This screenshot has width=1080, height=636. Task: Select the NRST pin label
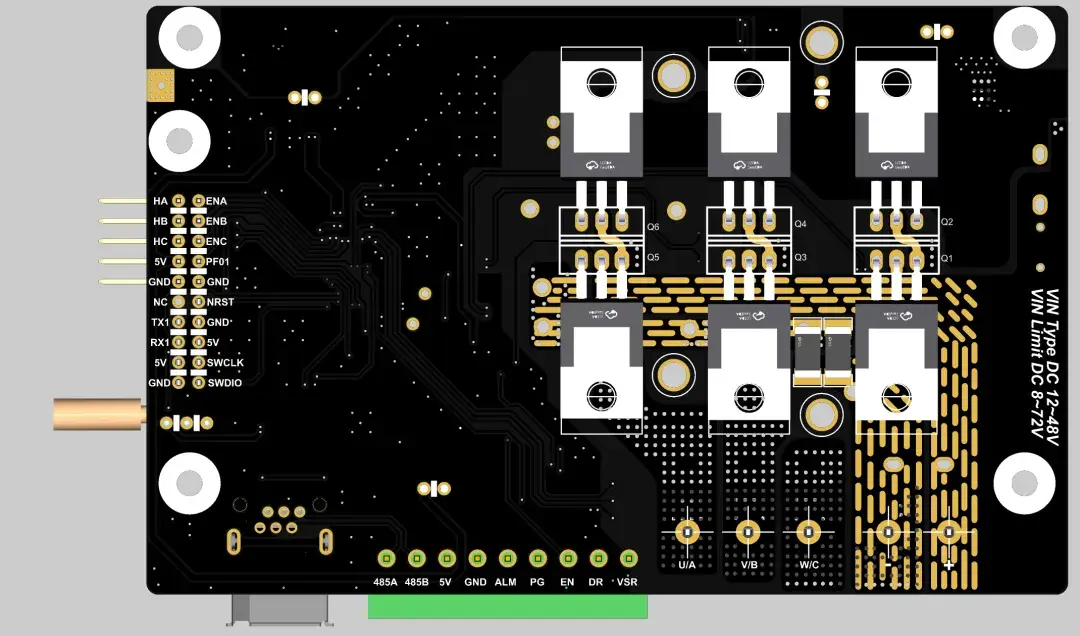[x=220, y=302]
